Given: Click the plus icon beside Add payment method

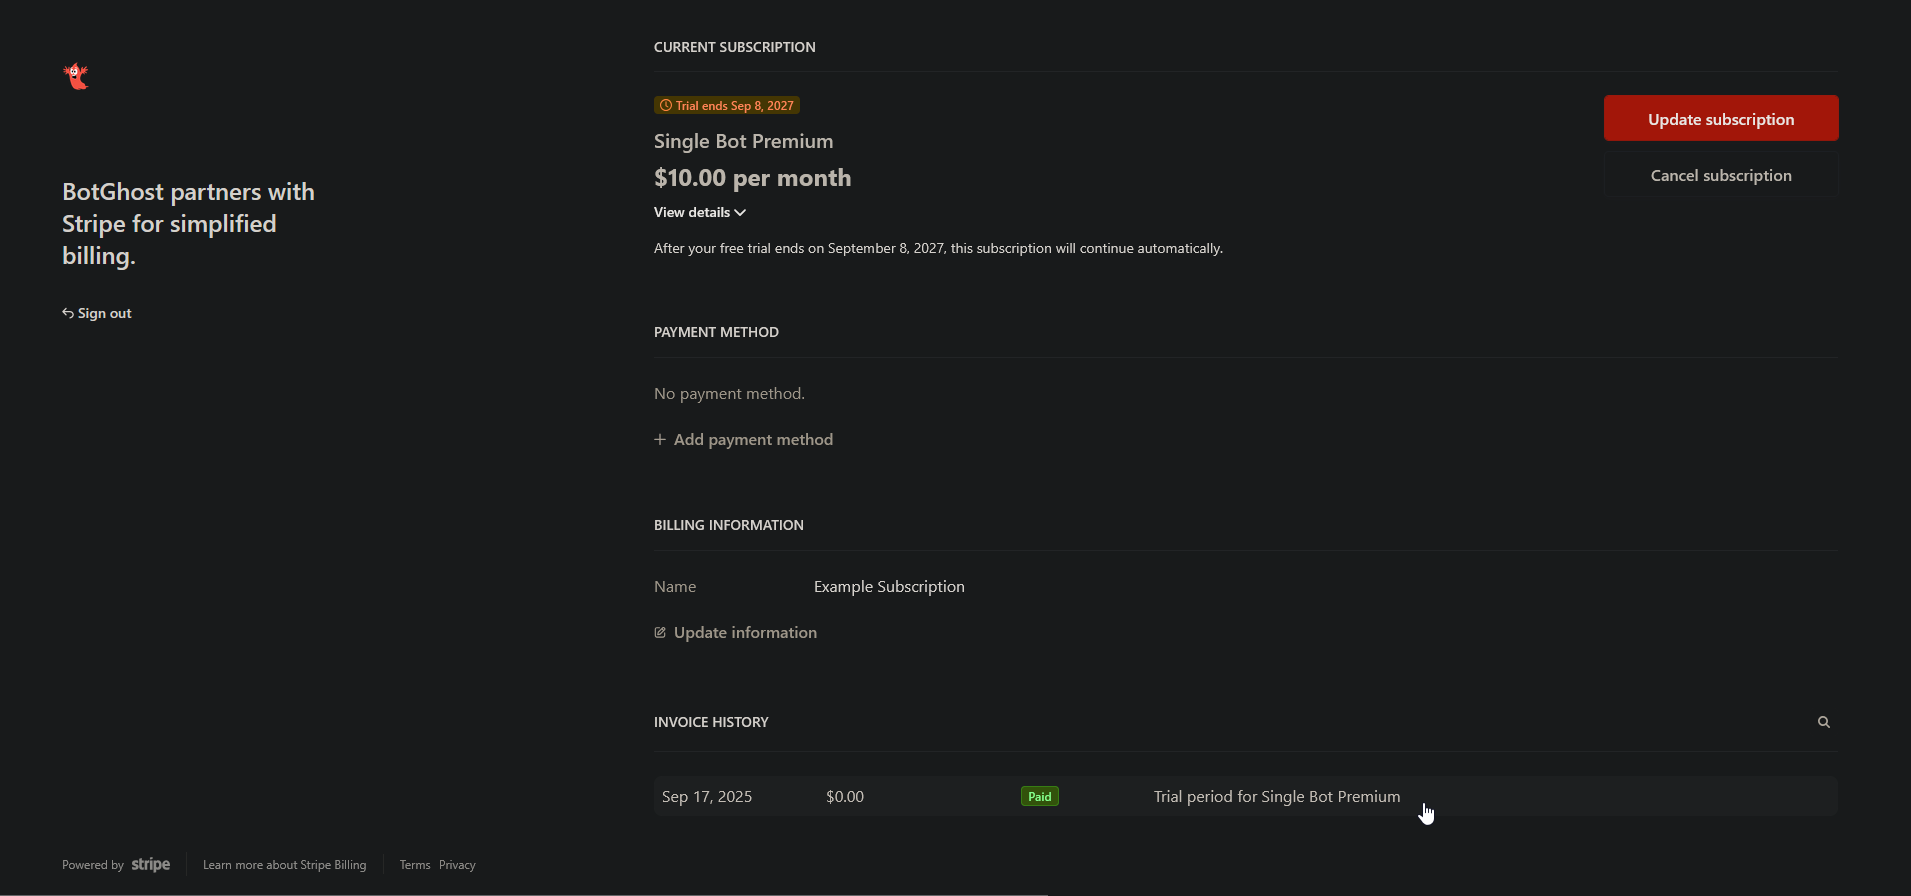Looking at the screenshot, I should 660,440.
